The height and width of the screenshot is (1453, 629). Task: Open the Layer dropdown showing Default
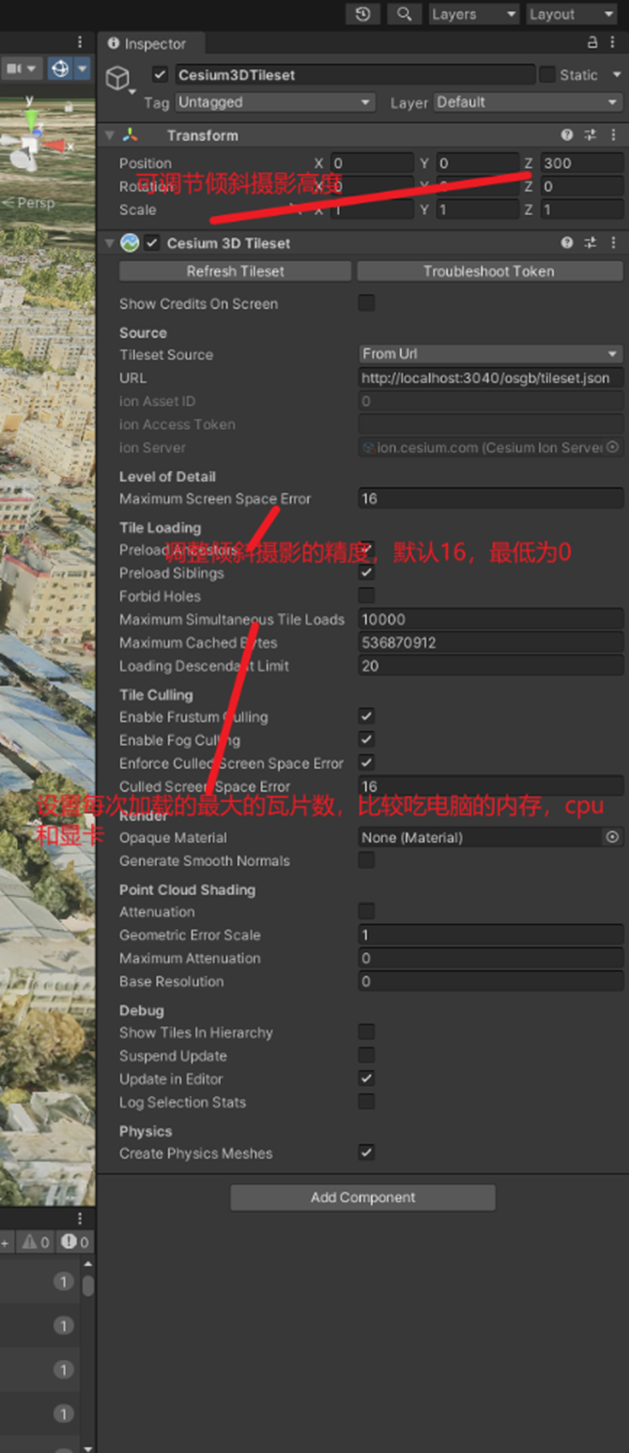click(x=527, y=102)
